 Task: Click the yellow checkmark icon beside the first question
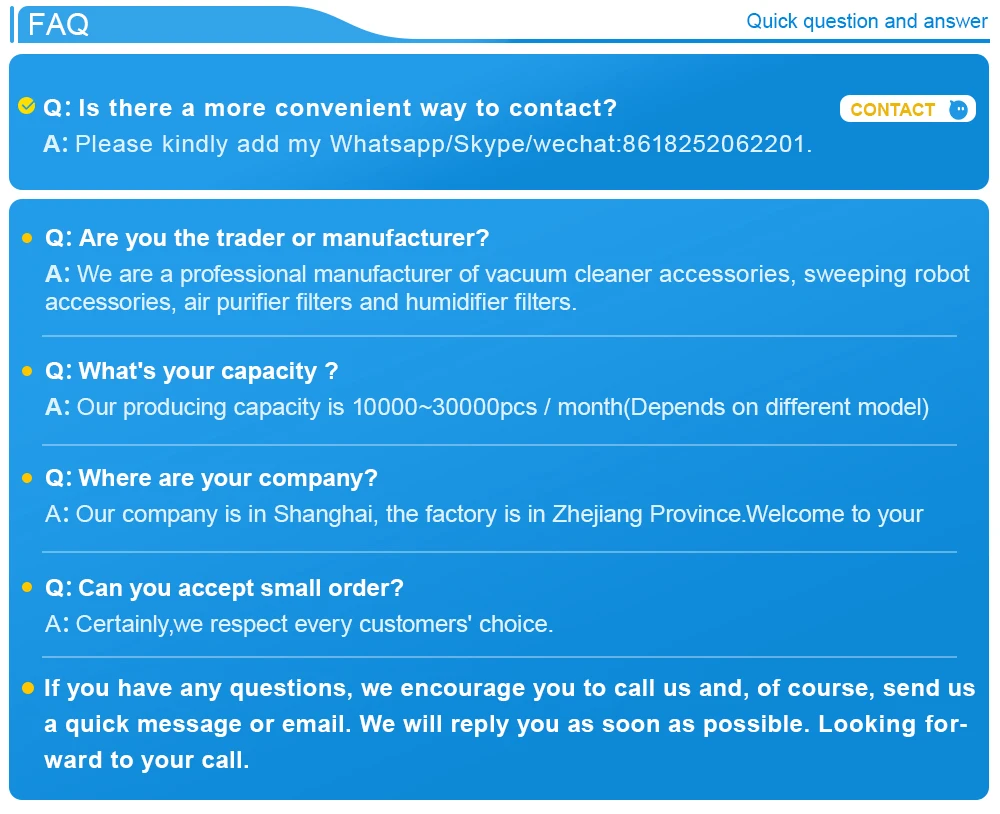pyautogui.click(x=27, y=106)
